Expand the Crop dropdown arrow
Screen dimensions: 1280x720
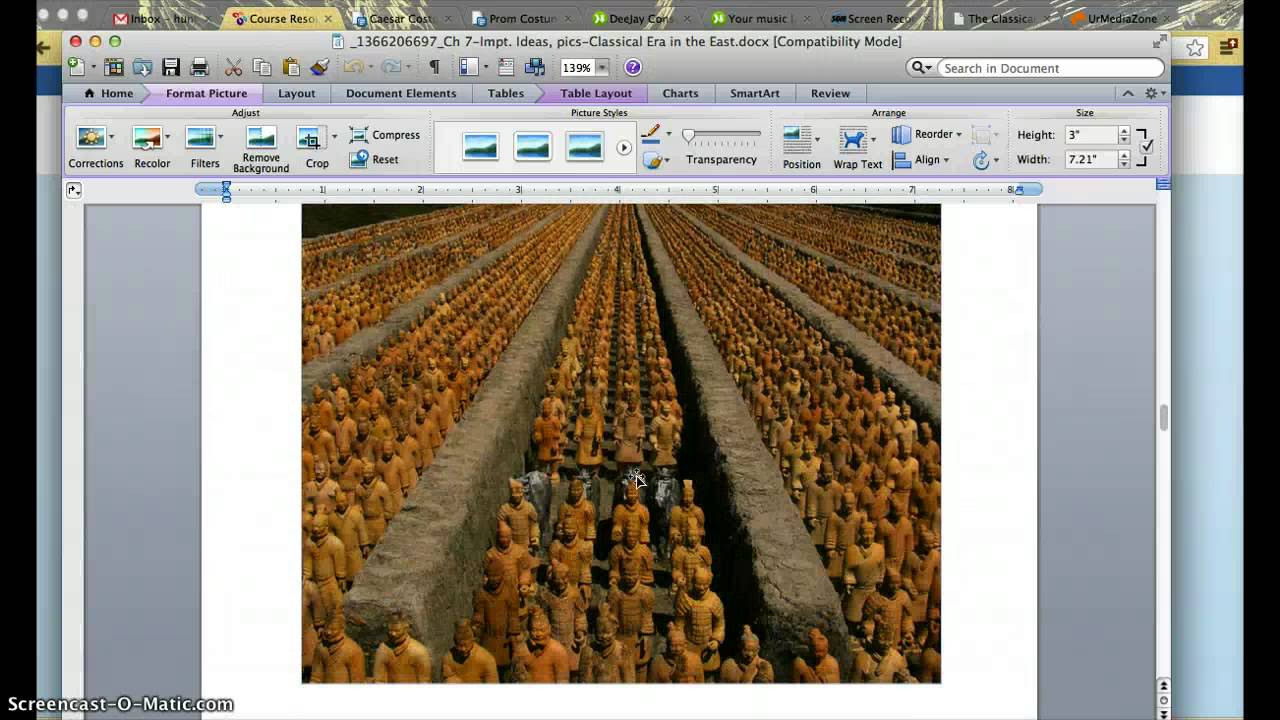tap(334, 137)
